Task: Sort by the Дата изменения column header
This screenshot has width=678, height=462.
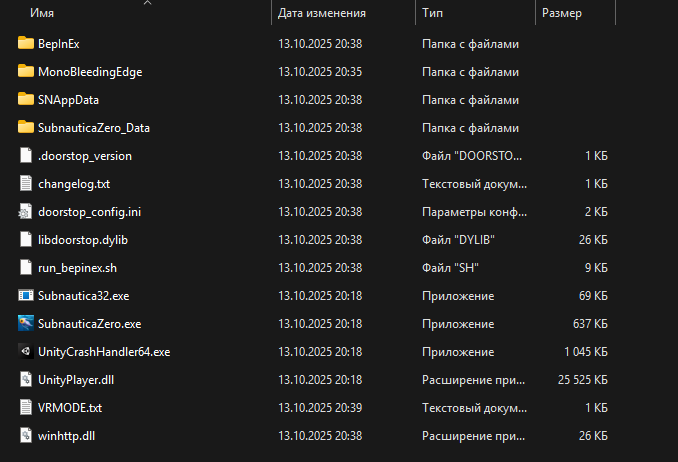Action: click(x=321, y=14)
